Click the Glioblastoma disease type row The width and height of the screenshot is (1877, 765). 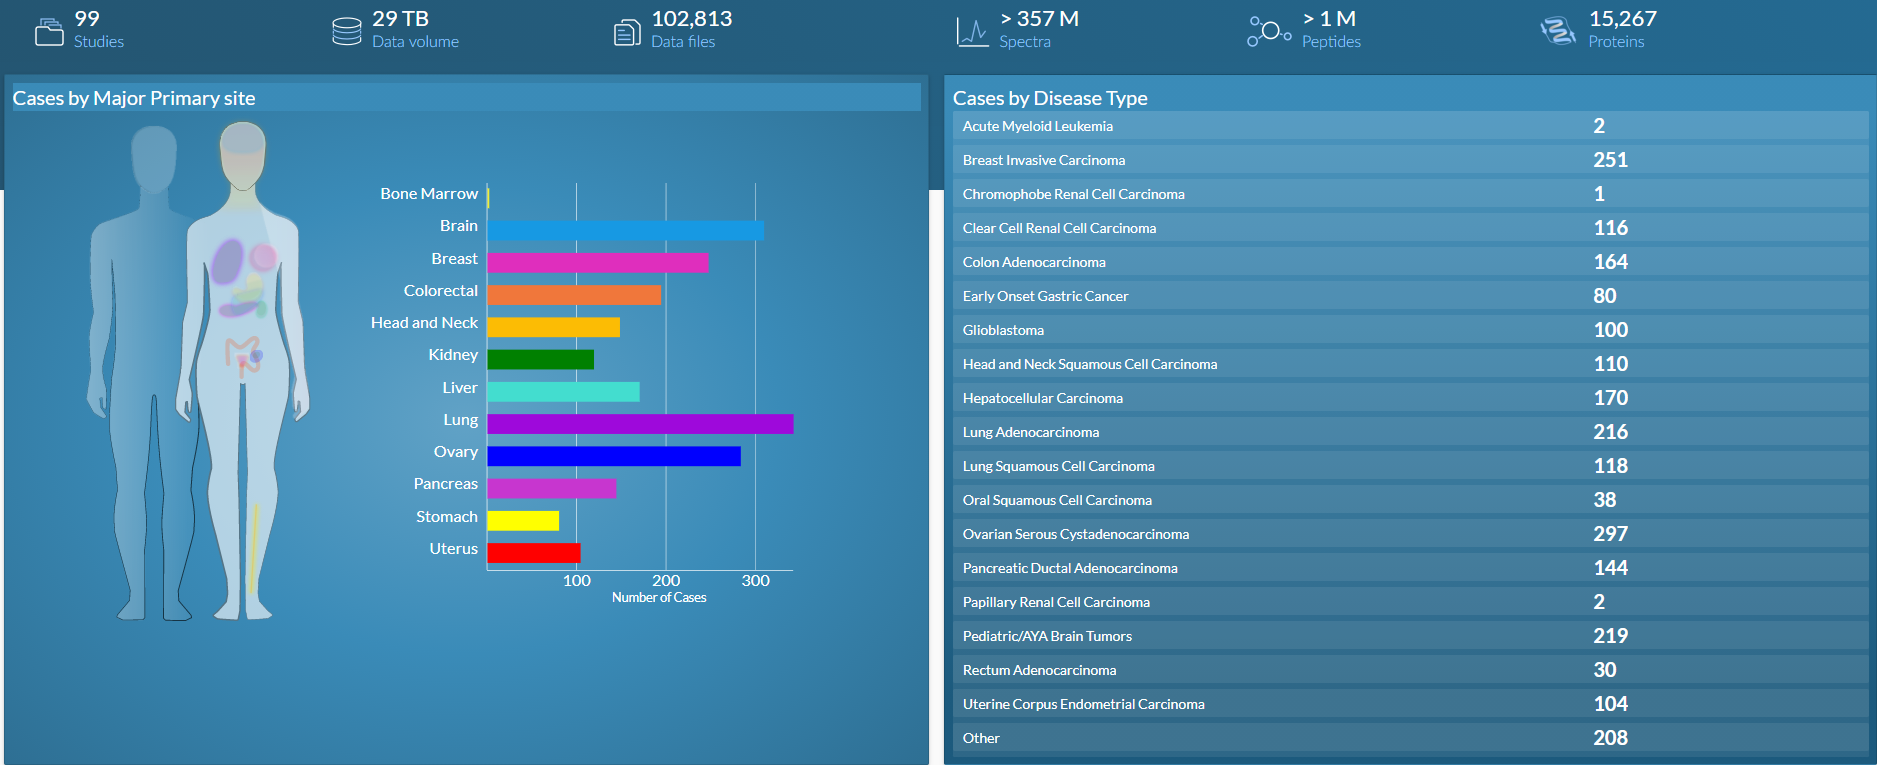[x=1003, y=330]
